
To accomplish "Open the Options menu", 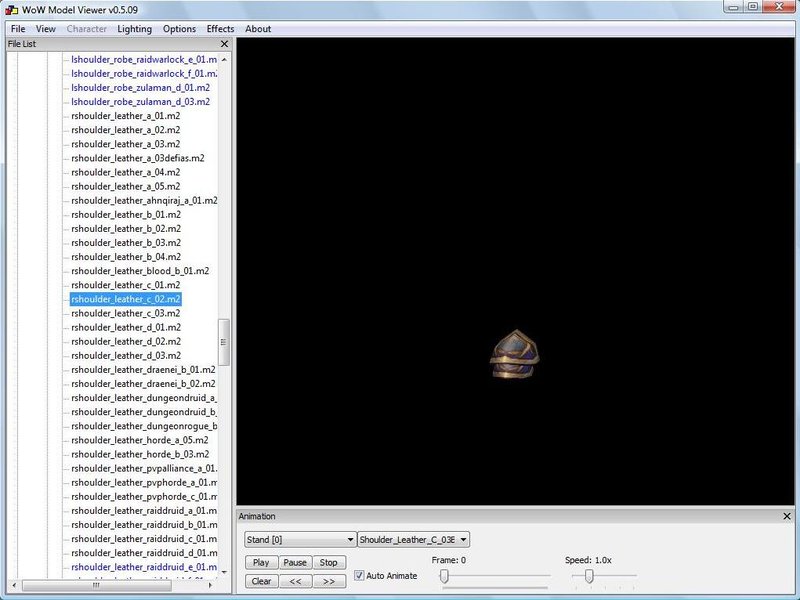I will pos(179,29).
